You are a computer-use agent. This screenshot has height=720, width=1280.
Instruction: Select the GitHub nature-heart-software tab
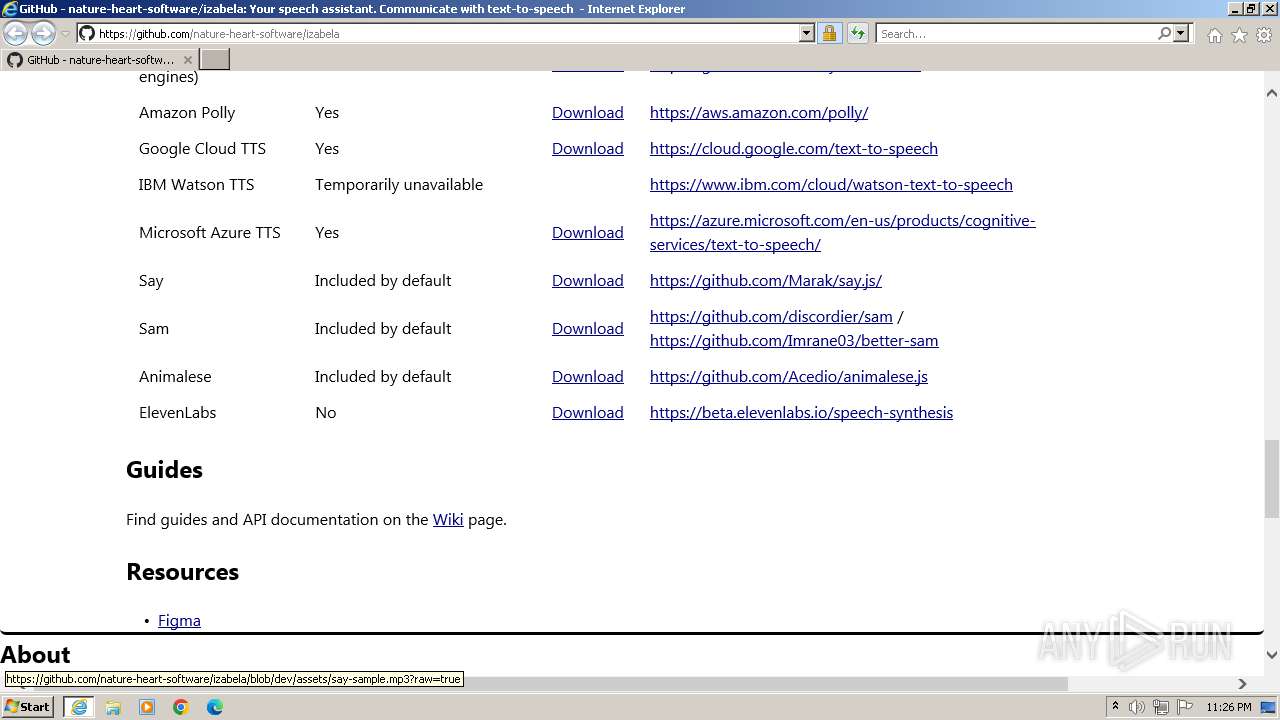click(99, 60)
